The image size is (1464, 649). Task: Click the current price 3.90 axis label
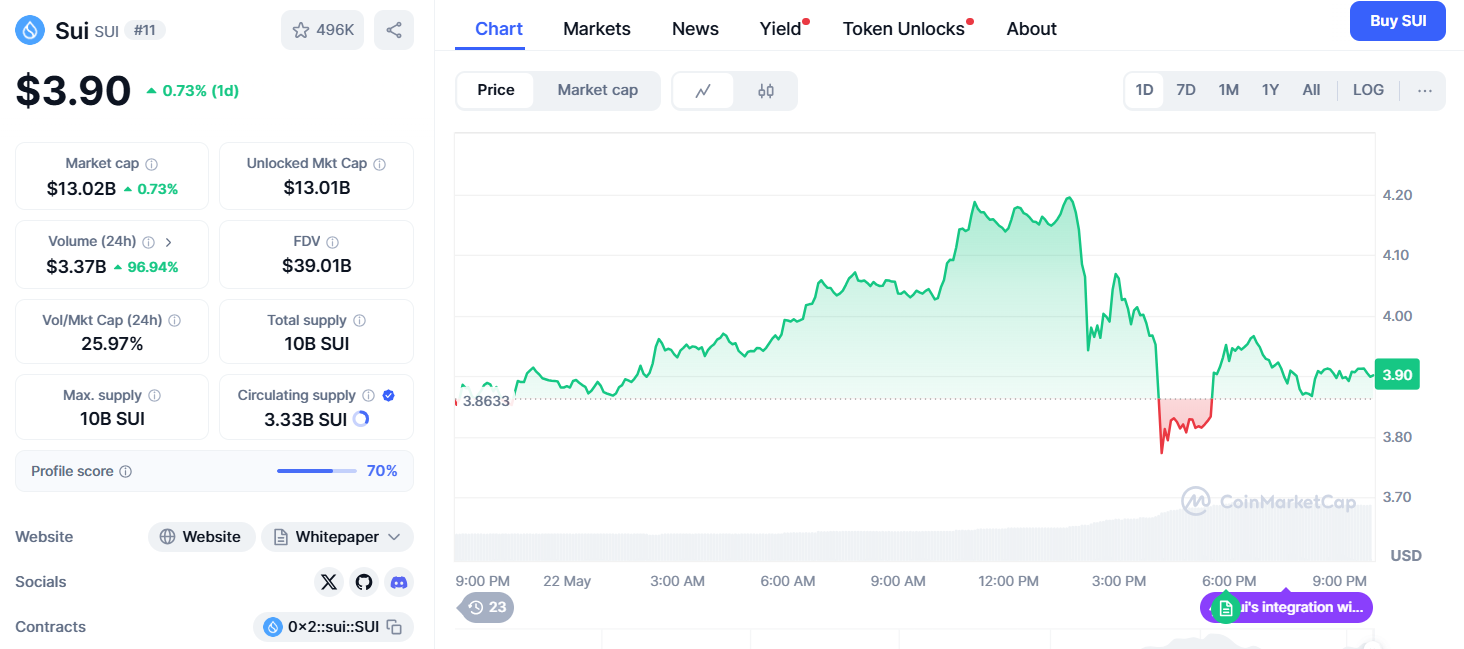[x=1397, y=375]
